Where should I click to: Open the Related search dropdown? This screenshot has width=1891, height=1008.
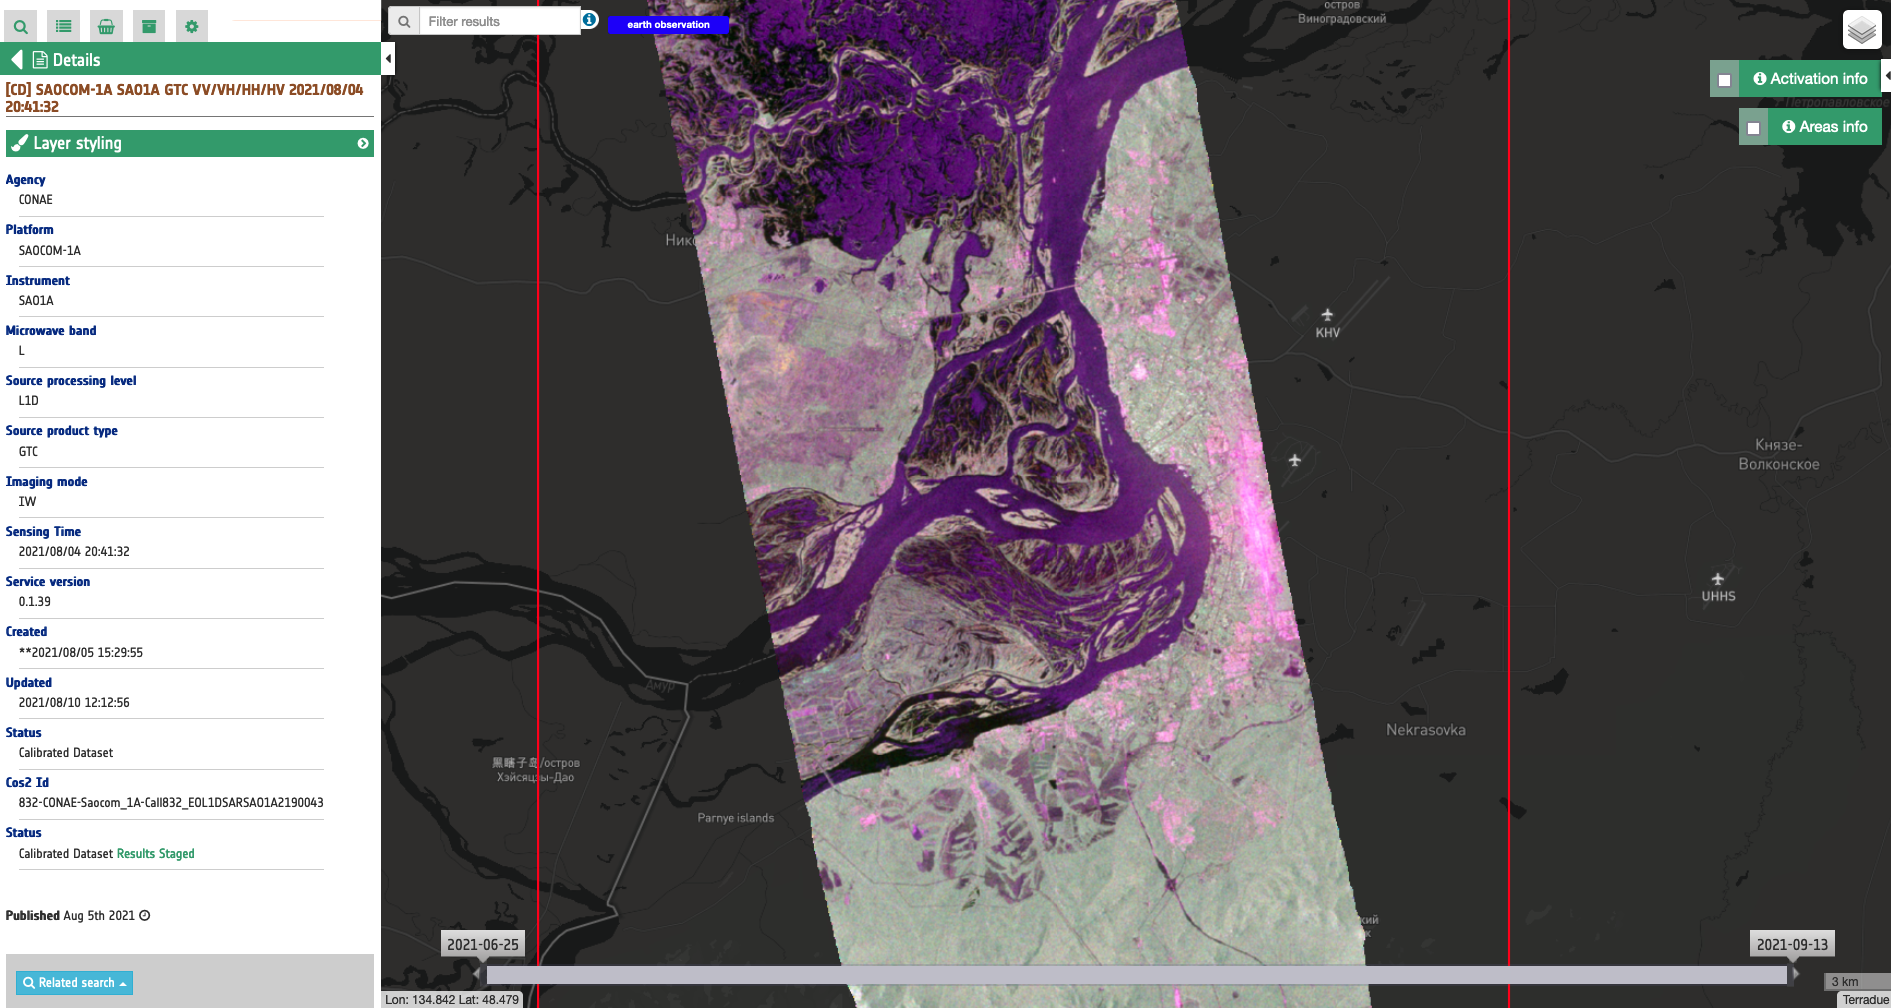click(75, 983)
